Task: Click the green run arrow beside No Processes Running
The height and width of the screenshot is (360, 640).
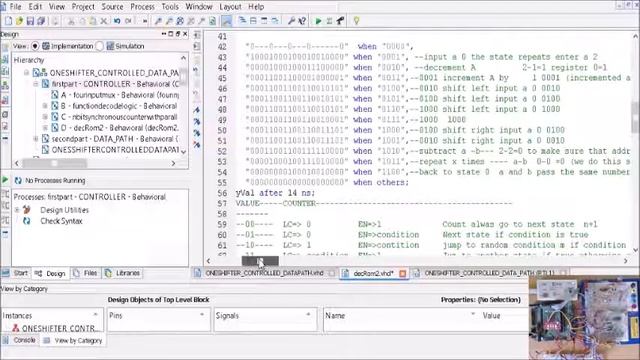Action: point(5,180)
